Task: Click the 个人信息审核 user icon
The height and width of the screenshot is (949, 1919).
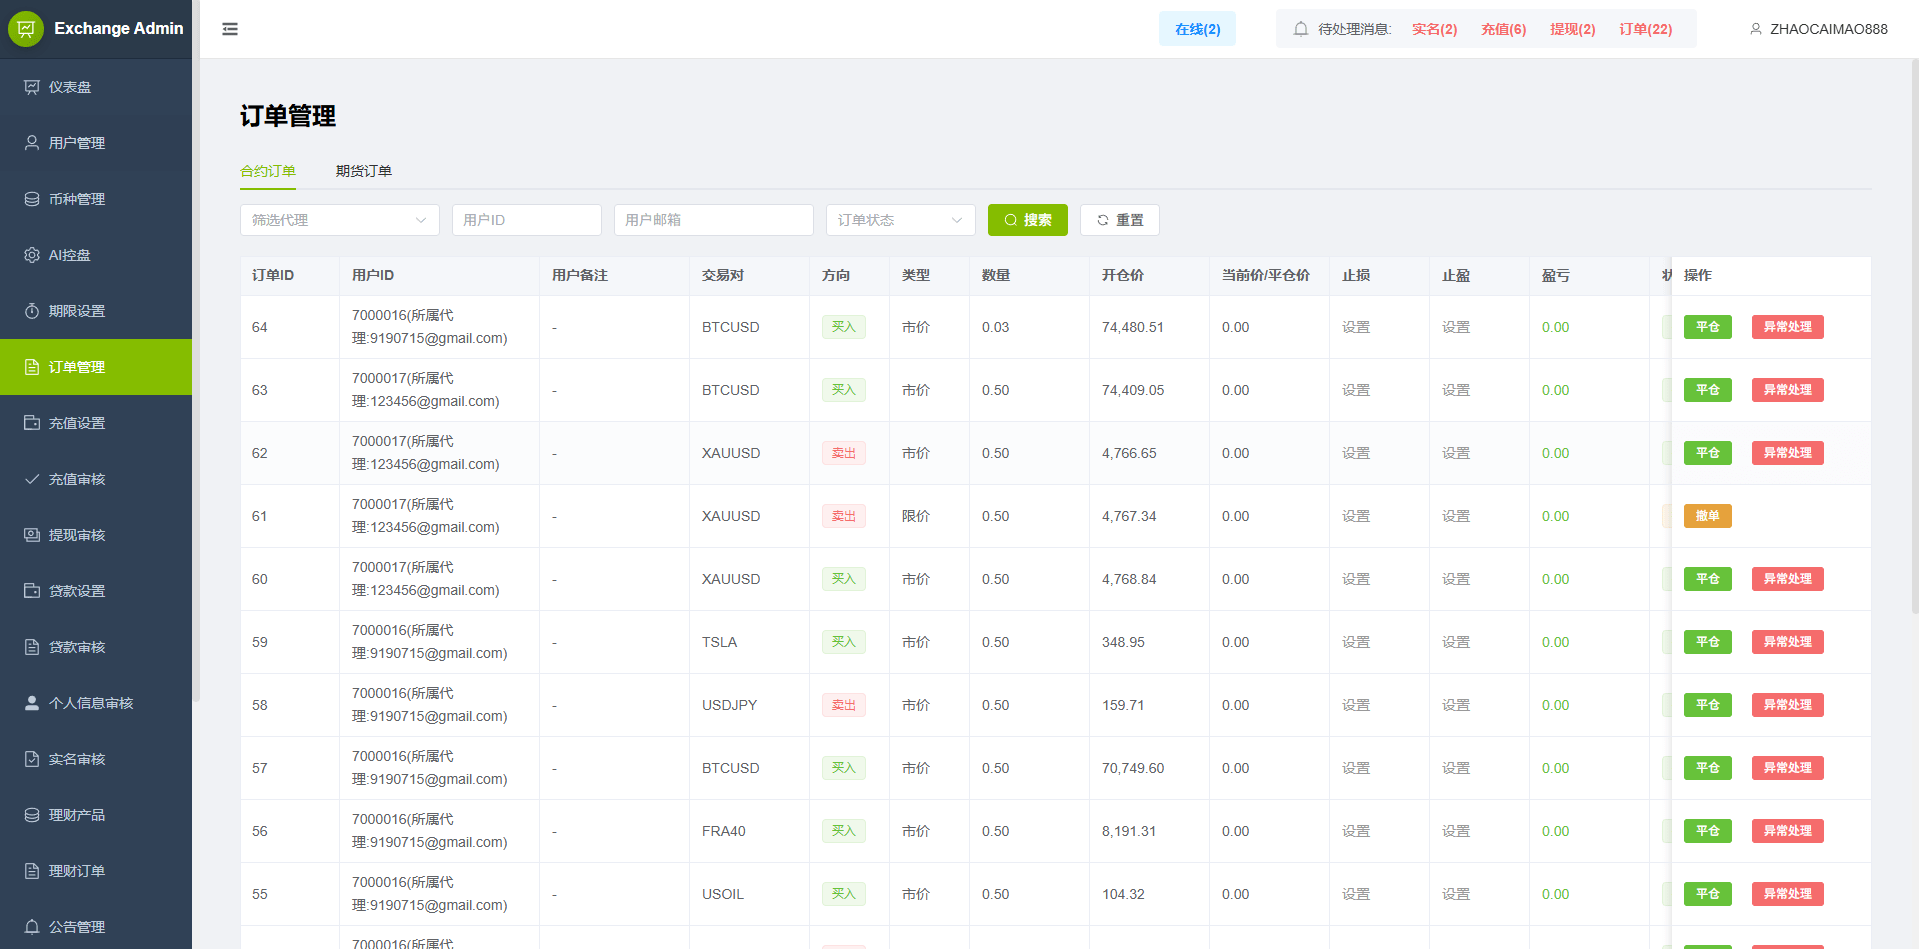Action: pos(32,703)
